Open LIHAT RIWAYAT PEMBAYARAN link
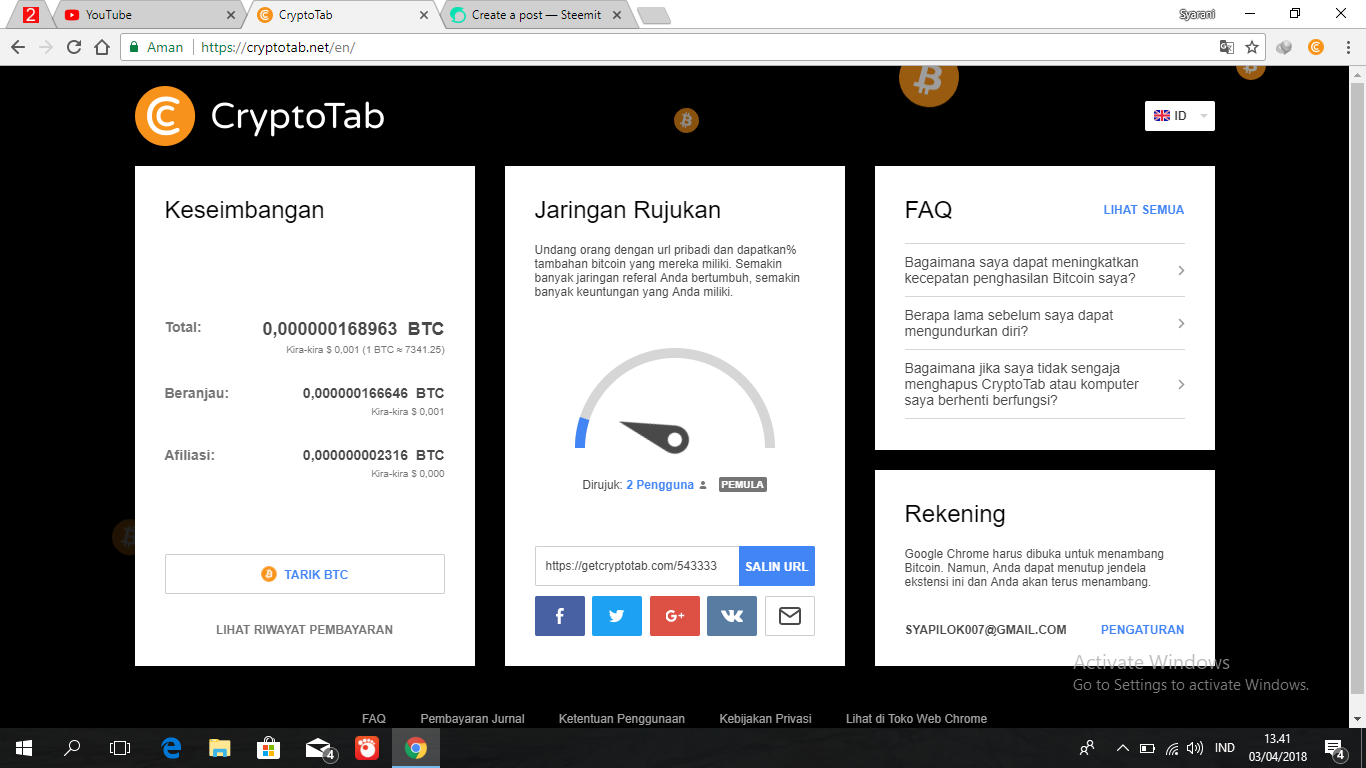This screenshot has width=1366, height=768. coord(304,629)
